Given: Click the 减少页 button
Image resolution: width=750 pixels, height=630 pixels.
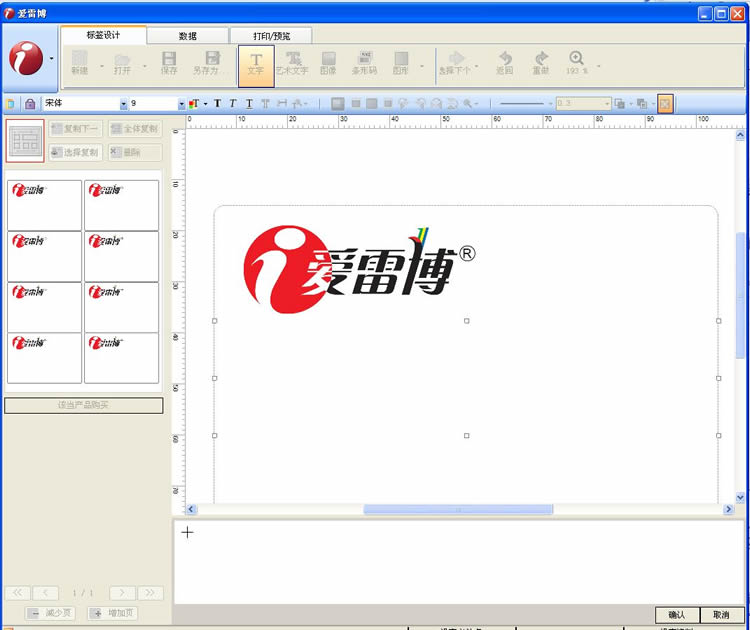Looking at the screenshot, I should (51, 613).
